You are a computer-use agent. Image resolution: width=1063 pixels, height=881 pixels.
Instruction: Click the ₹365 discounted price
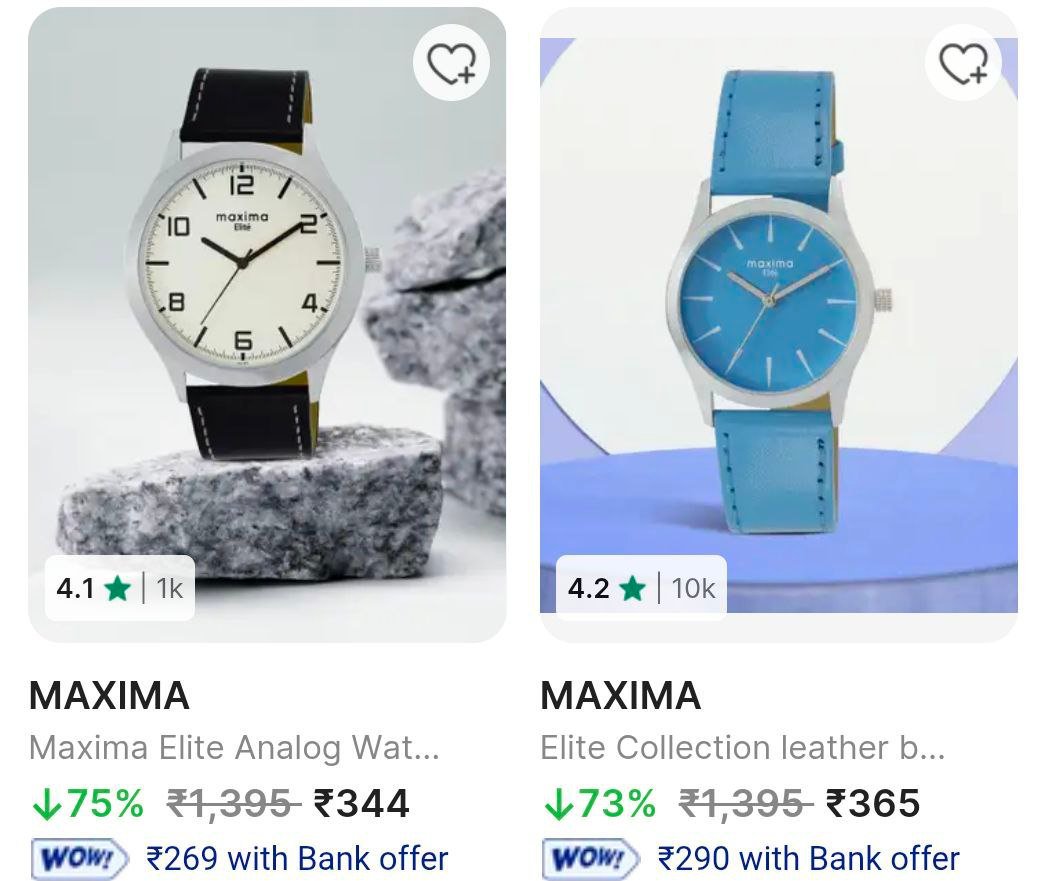873,804
